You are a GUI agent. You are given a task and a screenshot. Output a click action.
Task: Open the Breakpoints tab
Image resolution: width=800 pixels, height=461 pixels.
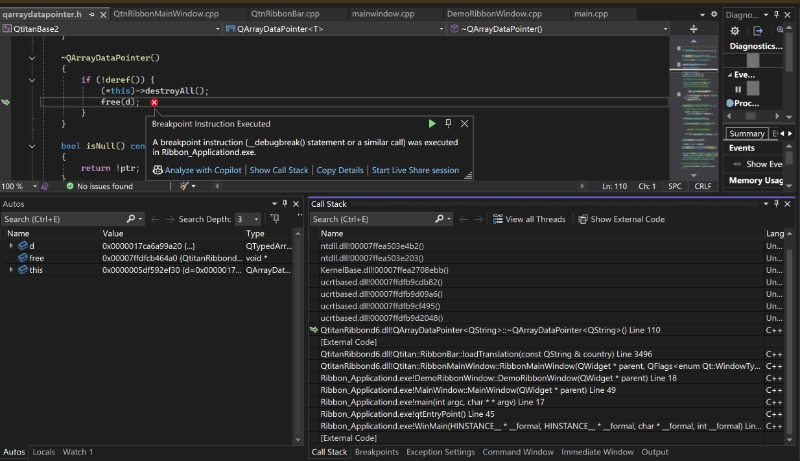(x=377, y=452)
